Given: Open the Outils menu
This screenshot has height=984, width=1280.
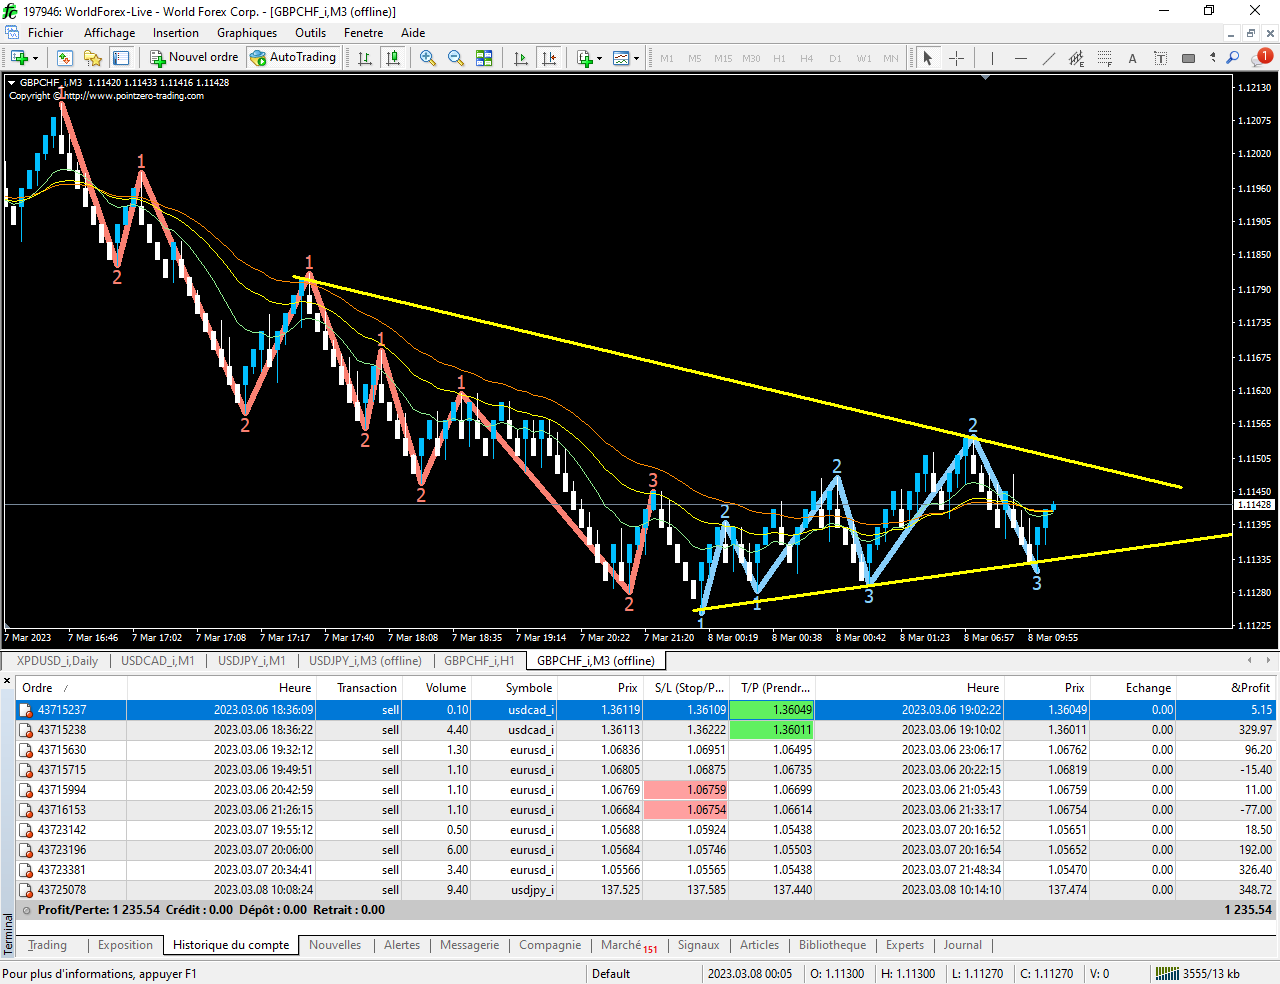Looking at the screenshot, I should [310, 33].
